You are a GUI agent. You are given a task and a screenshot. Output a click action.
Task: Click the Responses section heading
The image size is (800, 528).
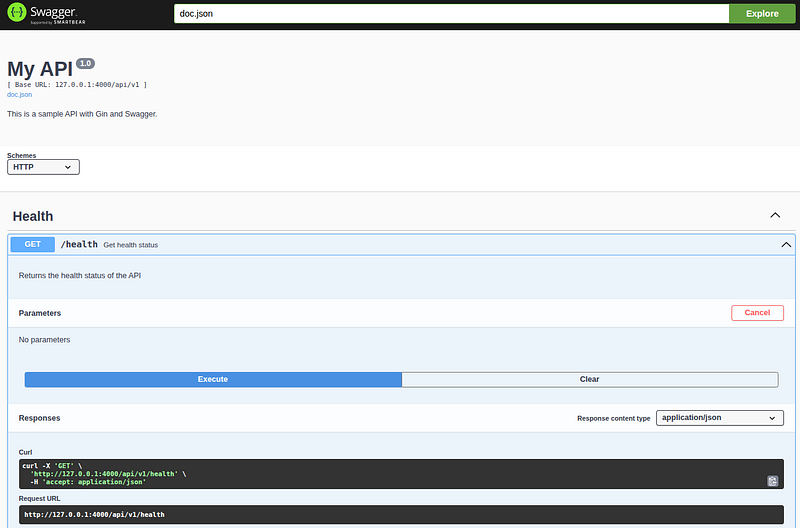tap(39, 418)
